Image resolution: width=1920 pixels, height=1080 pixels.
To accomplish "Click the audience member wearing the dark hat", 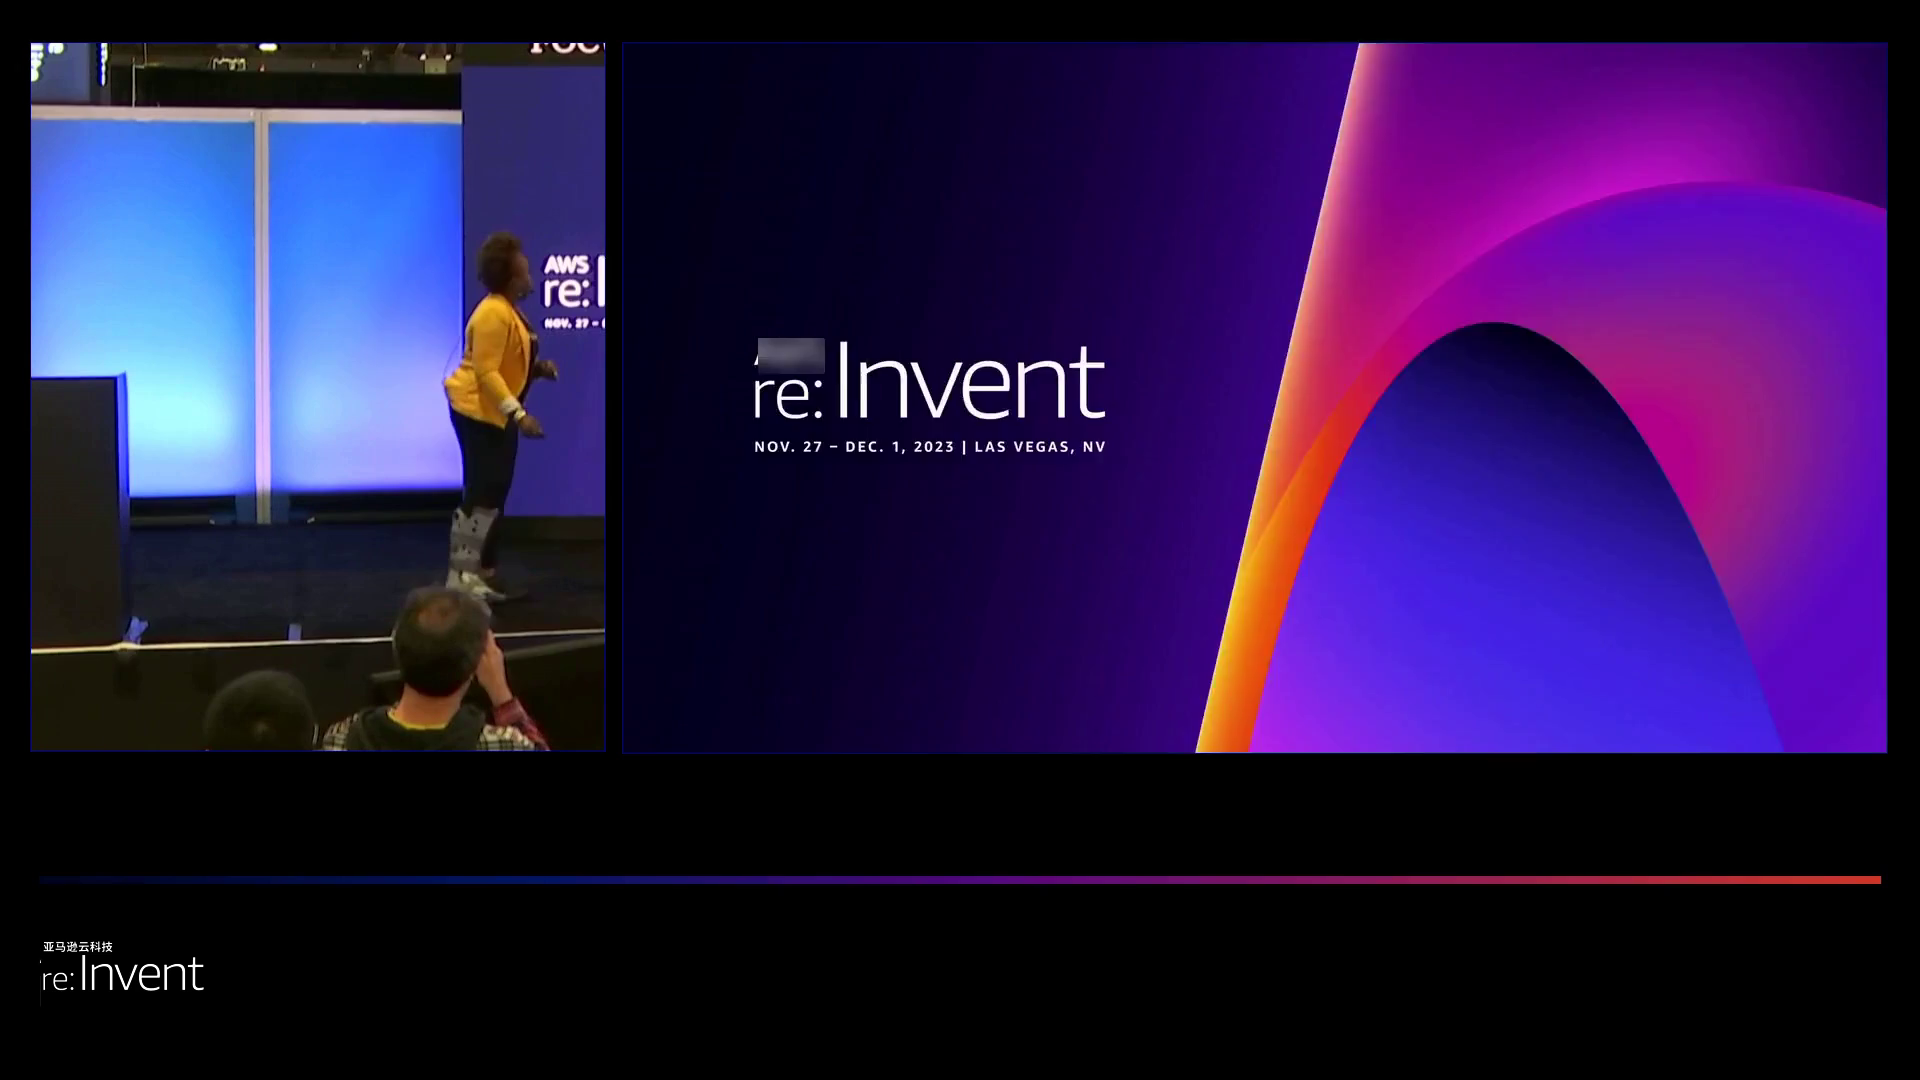I will (x=260, y=710).
